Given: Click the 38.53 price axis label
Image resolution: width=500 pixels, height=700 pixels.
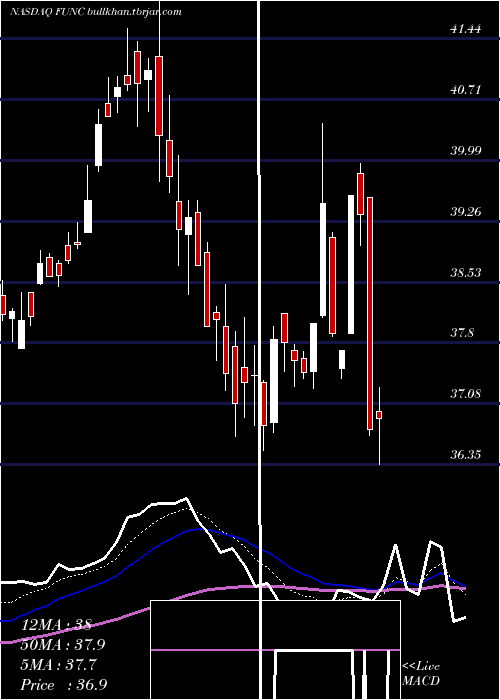Looking at the screenshot, I should pyautogui.click(x=466, y=272).
